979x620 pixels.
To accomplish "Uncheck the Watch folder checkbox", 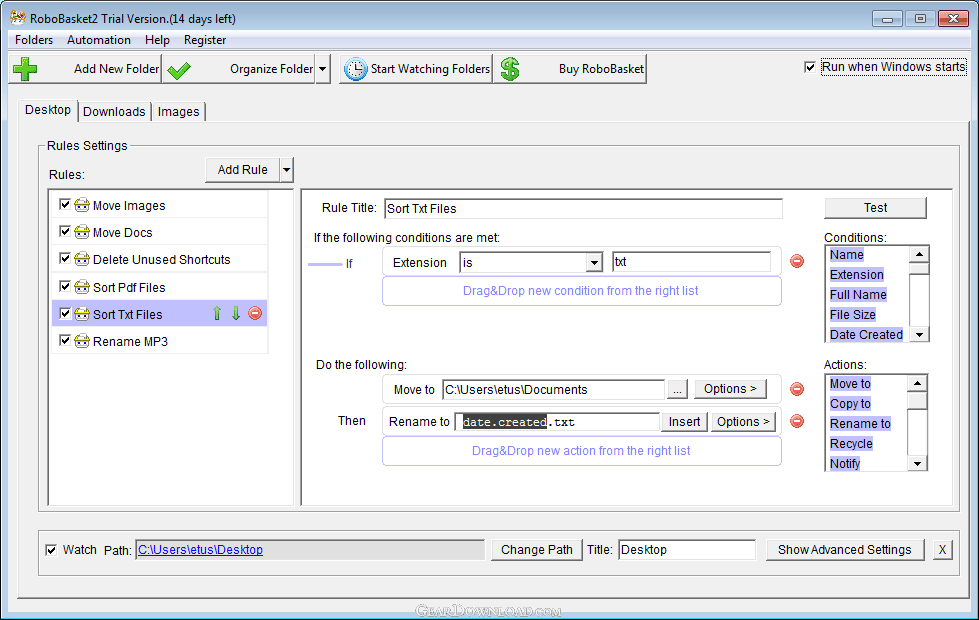I will coord(51,550).
